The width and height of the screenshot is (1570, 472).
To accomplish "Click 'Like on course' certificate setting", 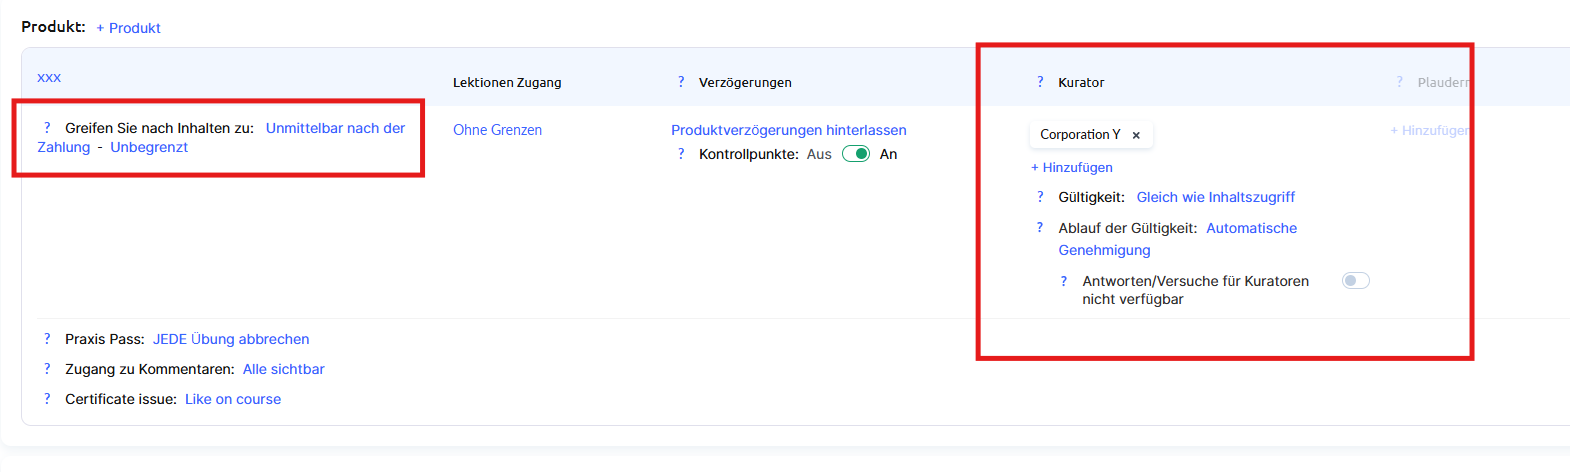I will coord(232,399).
